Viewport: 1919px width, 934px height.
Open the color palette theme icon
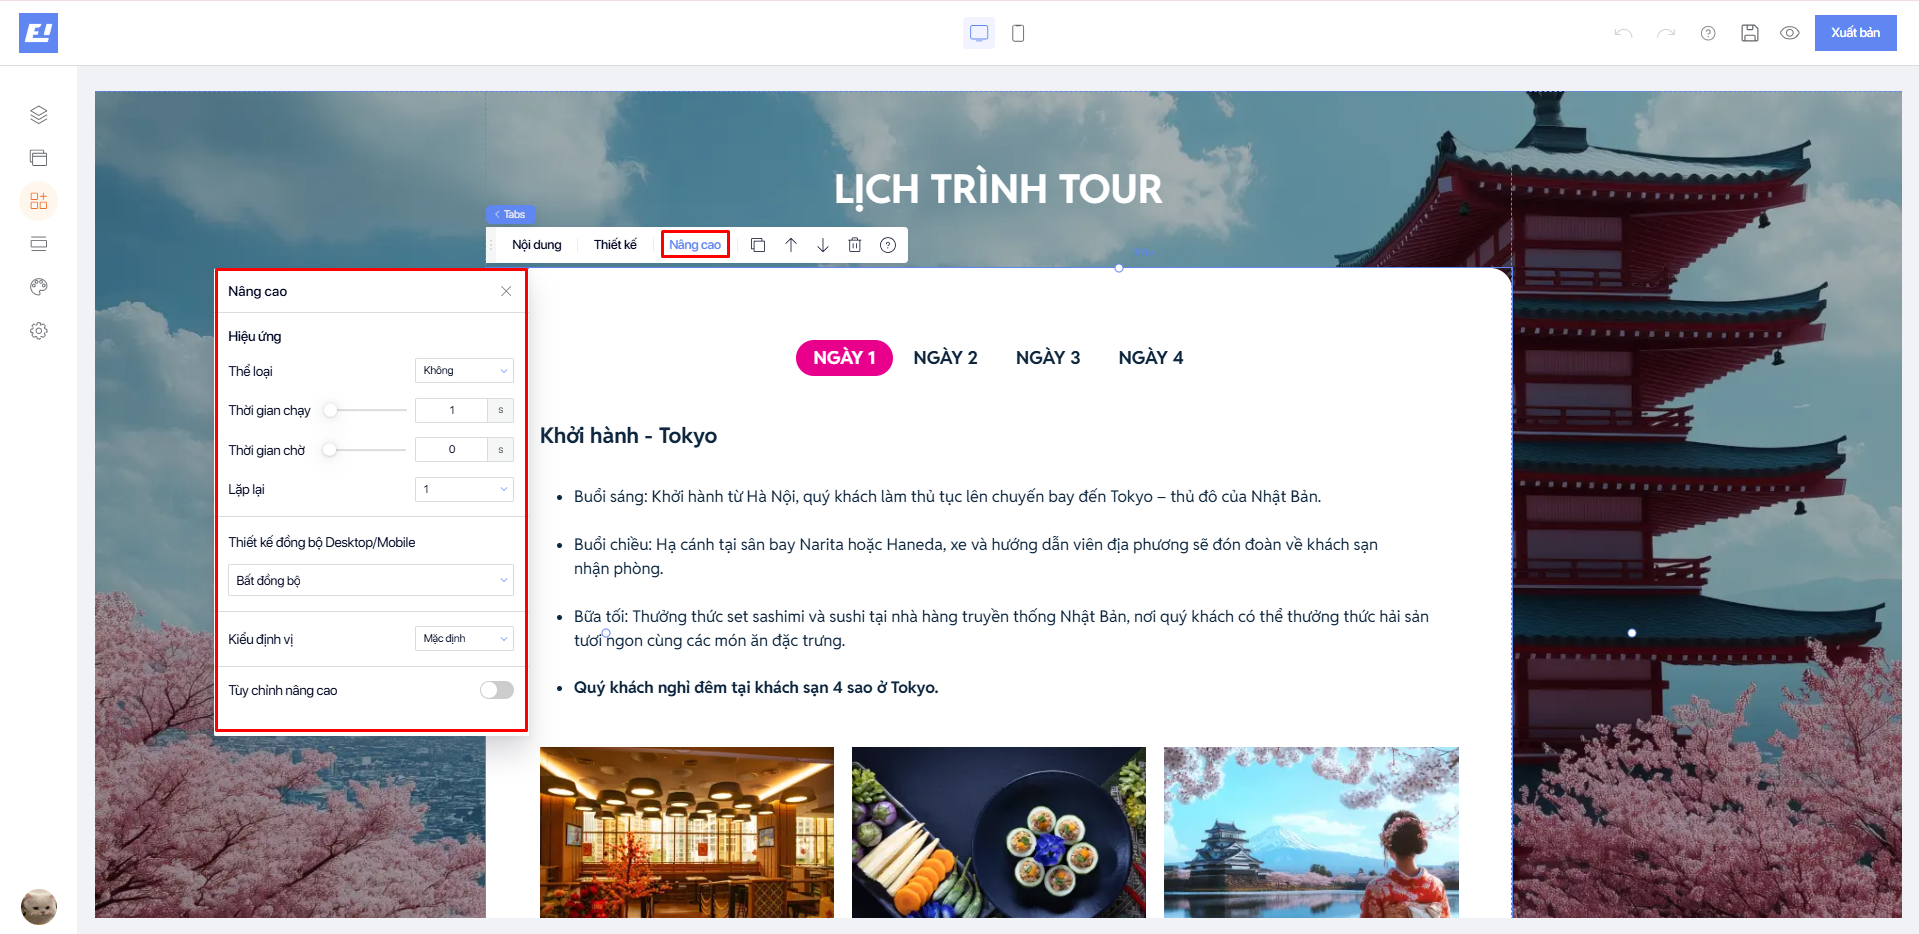[39, 287]
